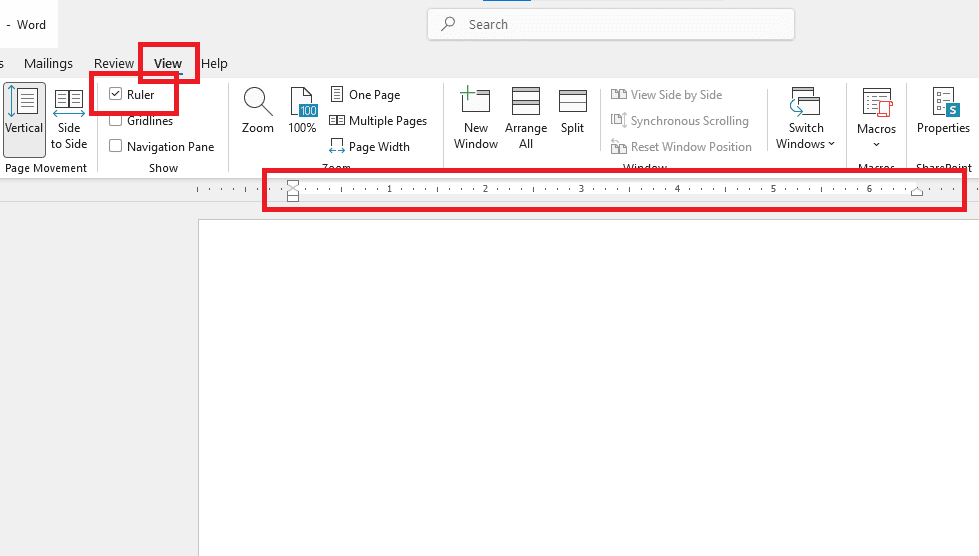Click Synchronous Scrolling
This screenshot has width=979, height=556.
pyautogui.click(x=680, y=120)
